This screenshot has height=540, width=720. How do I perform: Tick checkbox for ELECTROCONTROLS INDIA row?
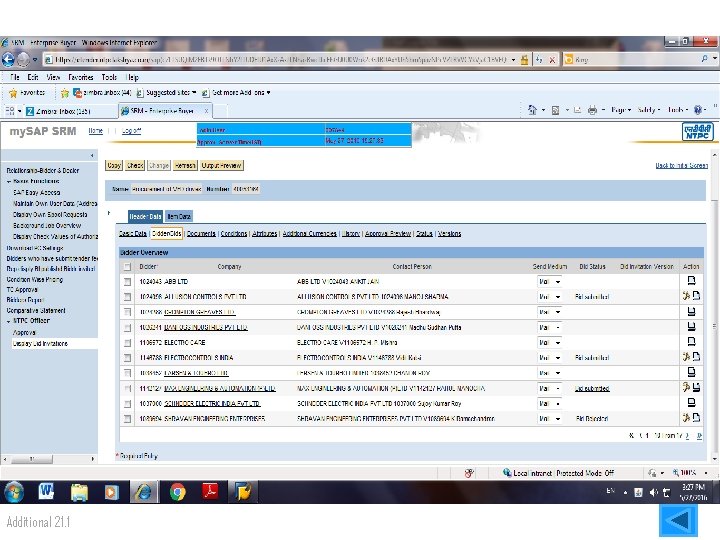pyautogui.click(x=127, y=358)
